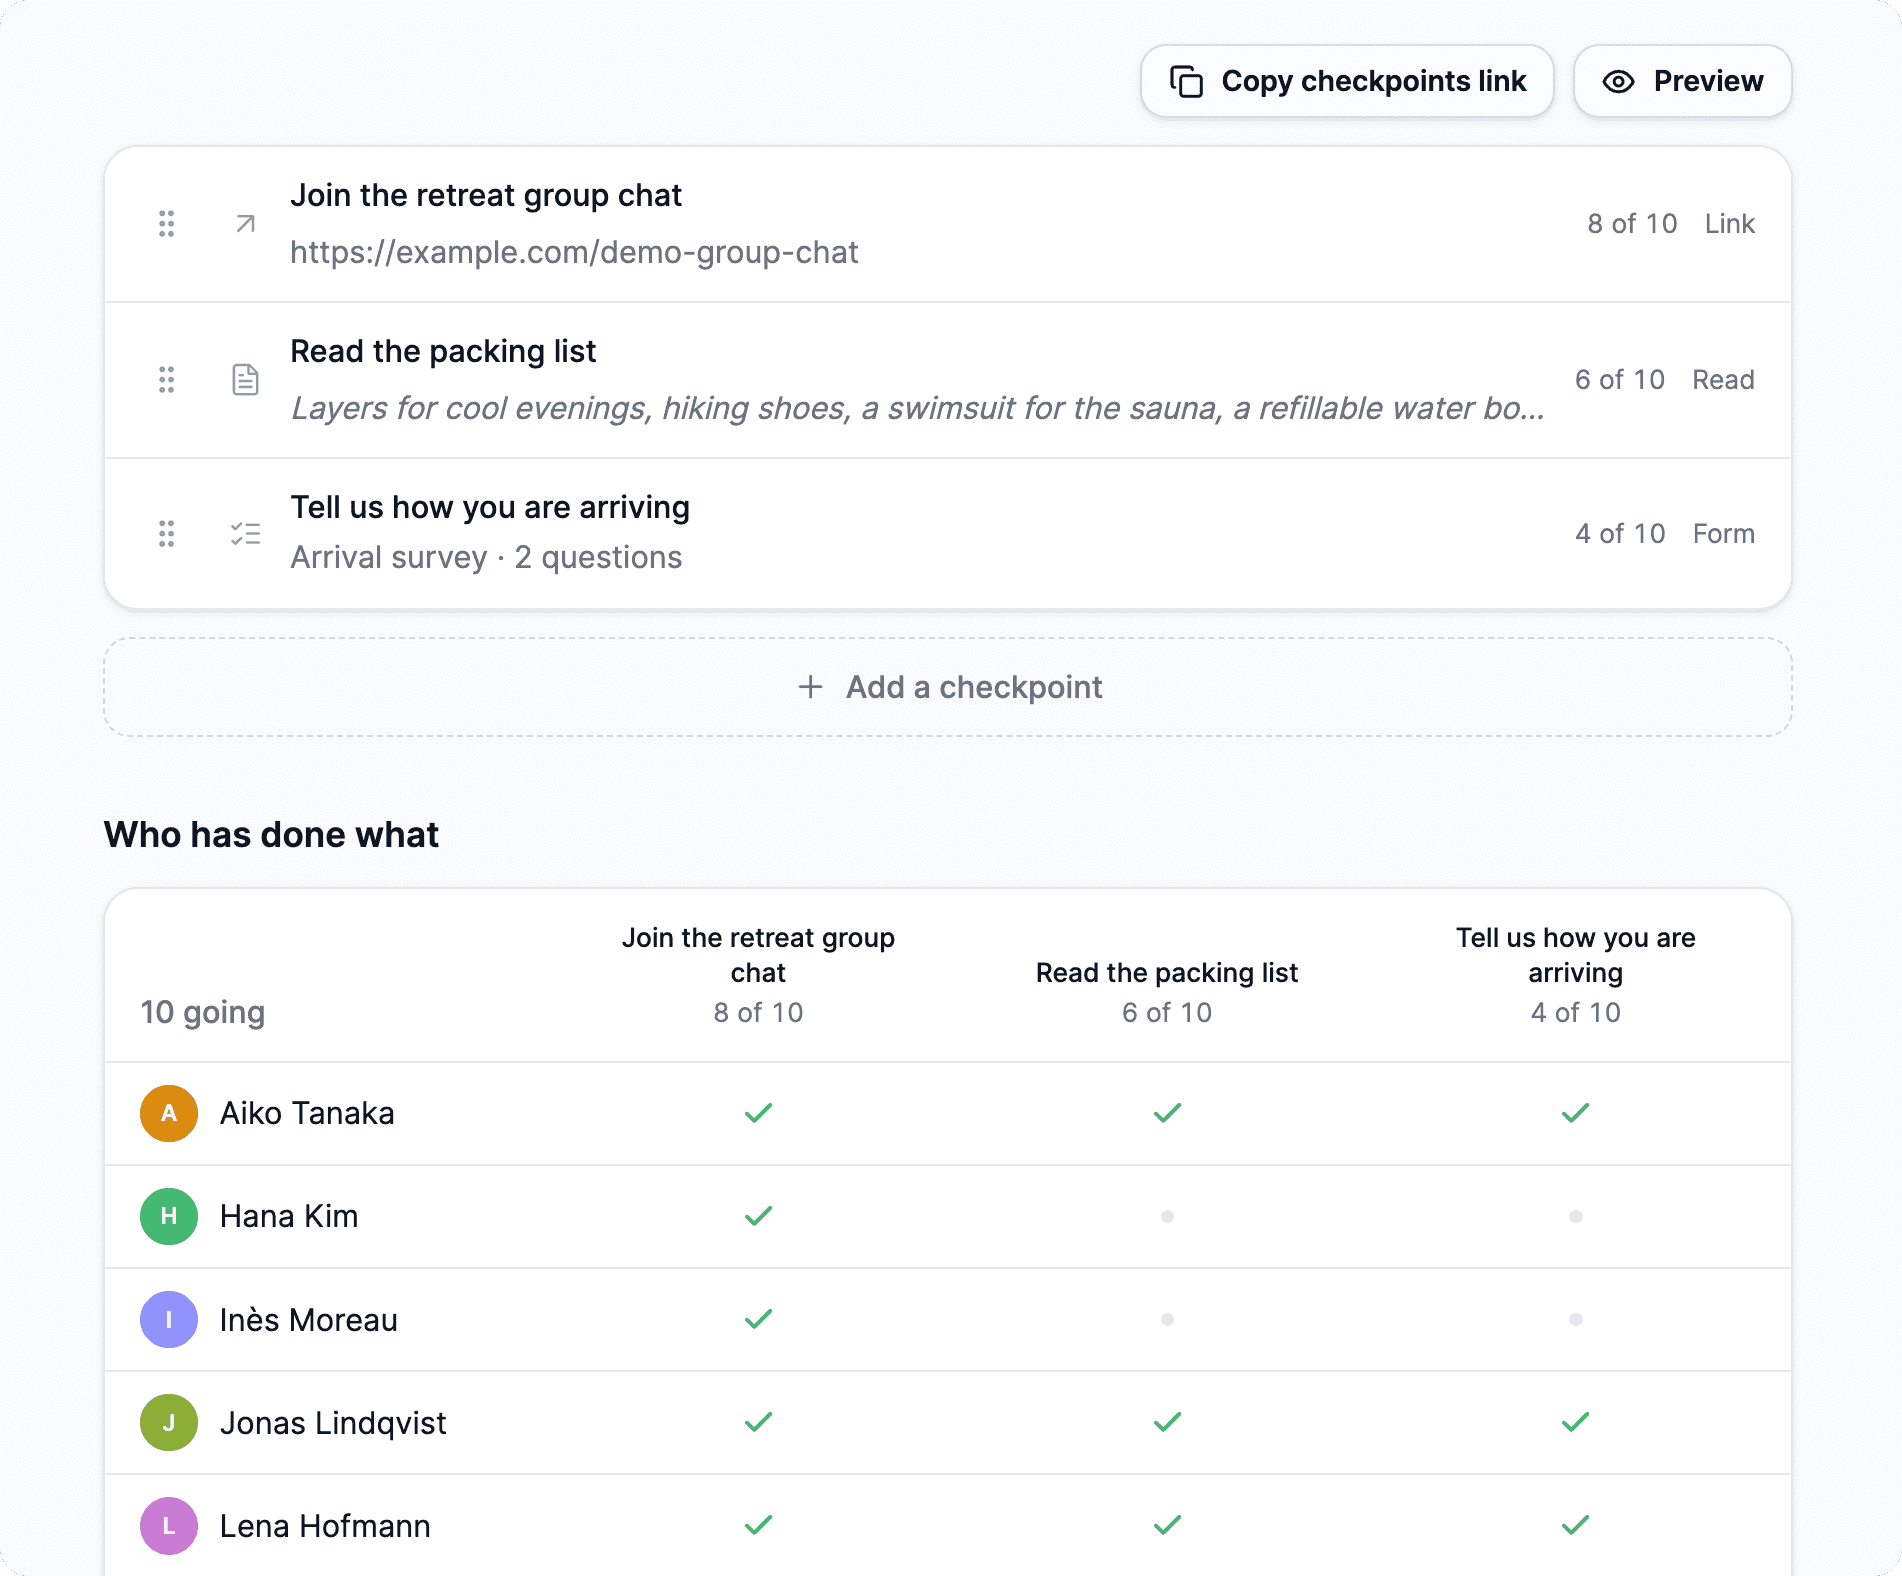
Task: Click the '8 of 10' count in Link row
Action: click(x=1632, y=224)
